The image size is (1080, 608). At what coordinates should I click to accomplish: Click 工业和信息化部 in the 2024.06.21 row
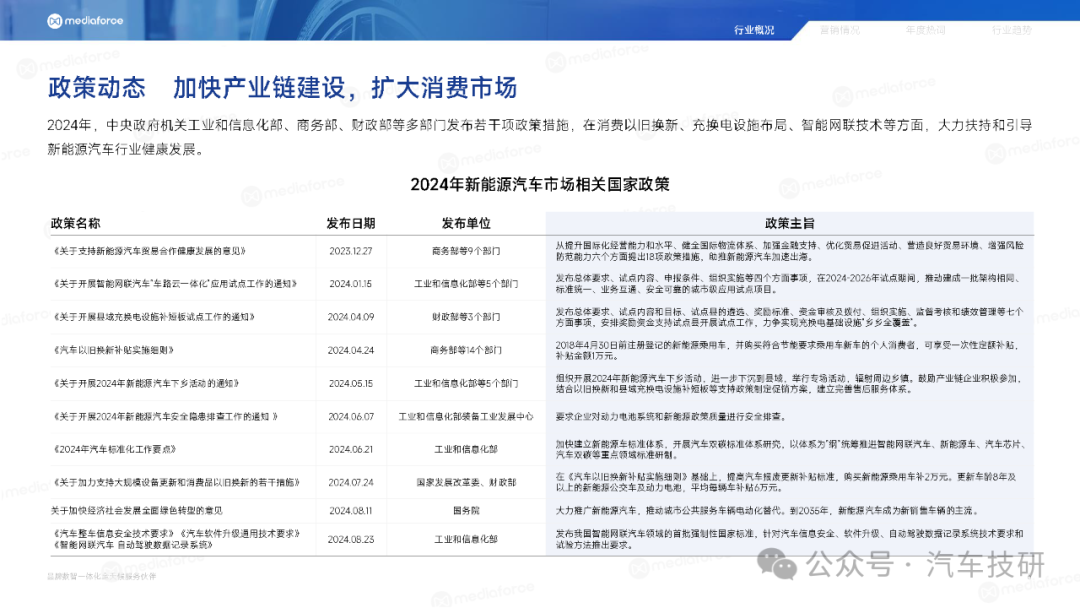tap(466, 449)
